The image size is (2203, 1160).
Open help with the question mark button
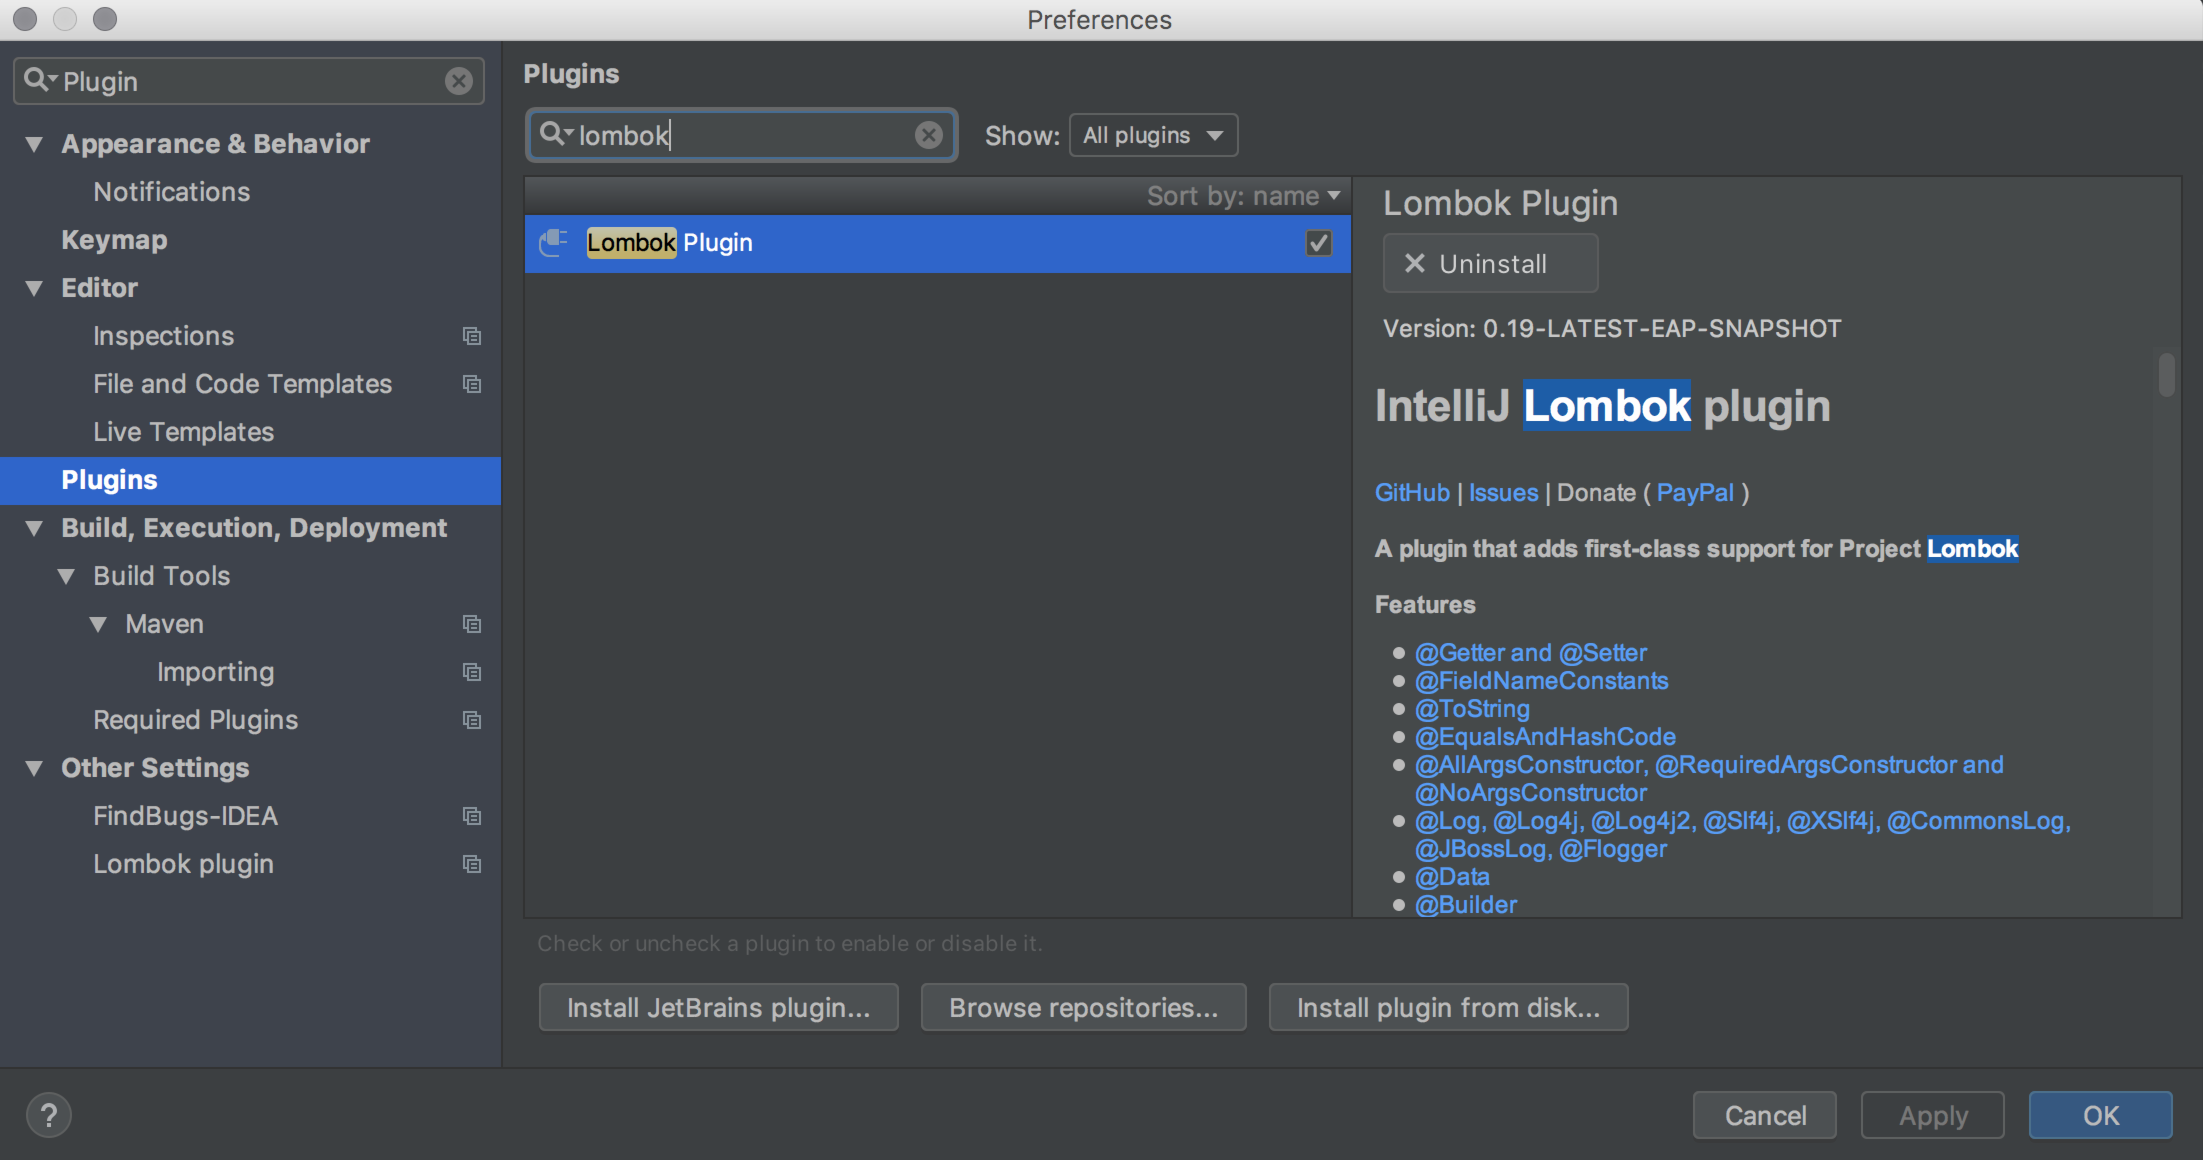[48, 1115]
